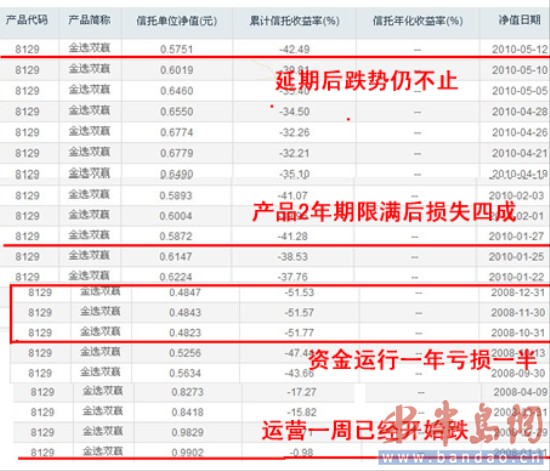Click the 净值日期 column header
Image resolution: width=550 pixels, height=471 pixels.
(x=519, y=20)
